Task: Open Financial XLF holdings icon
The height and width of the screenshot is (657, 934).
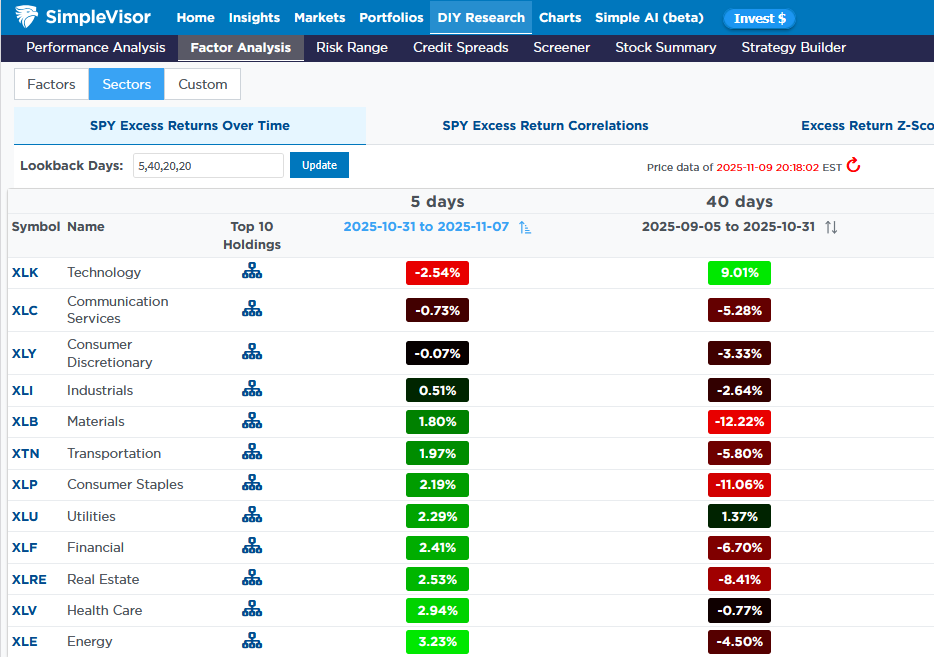Action: (251, 546)
